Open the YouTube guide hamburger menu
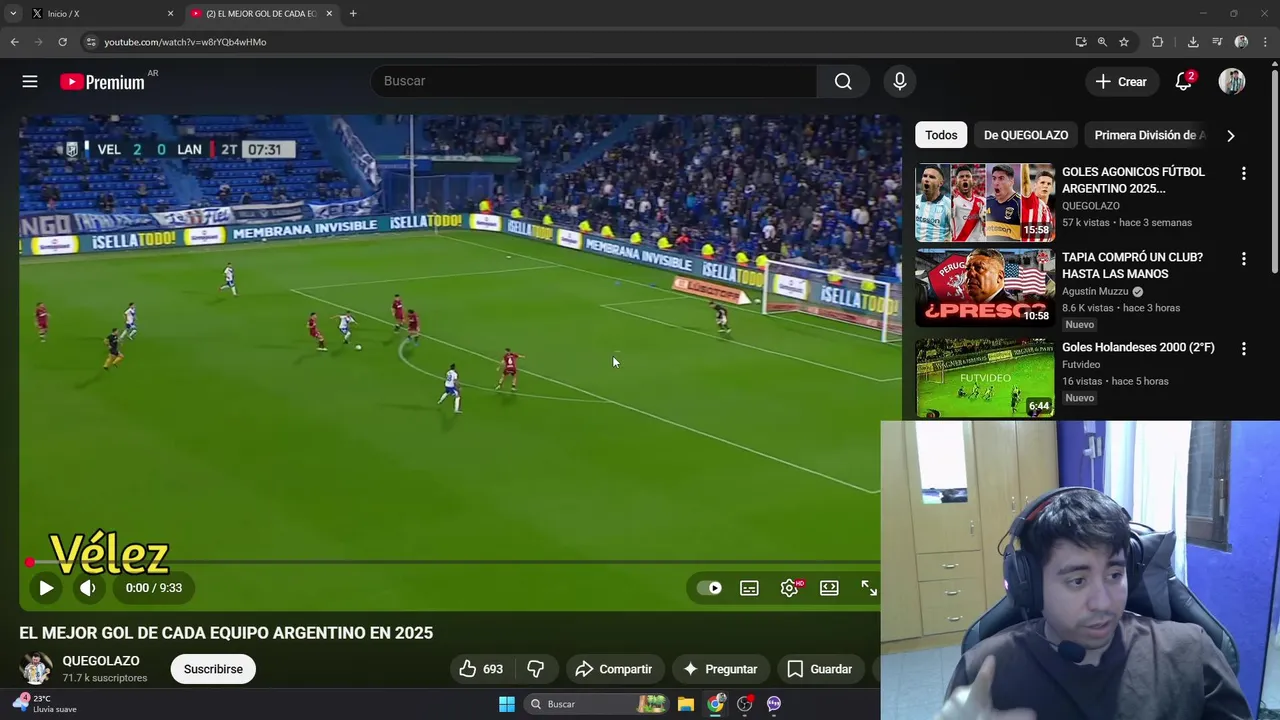1280x720 pixels. click(30, 82)
